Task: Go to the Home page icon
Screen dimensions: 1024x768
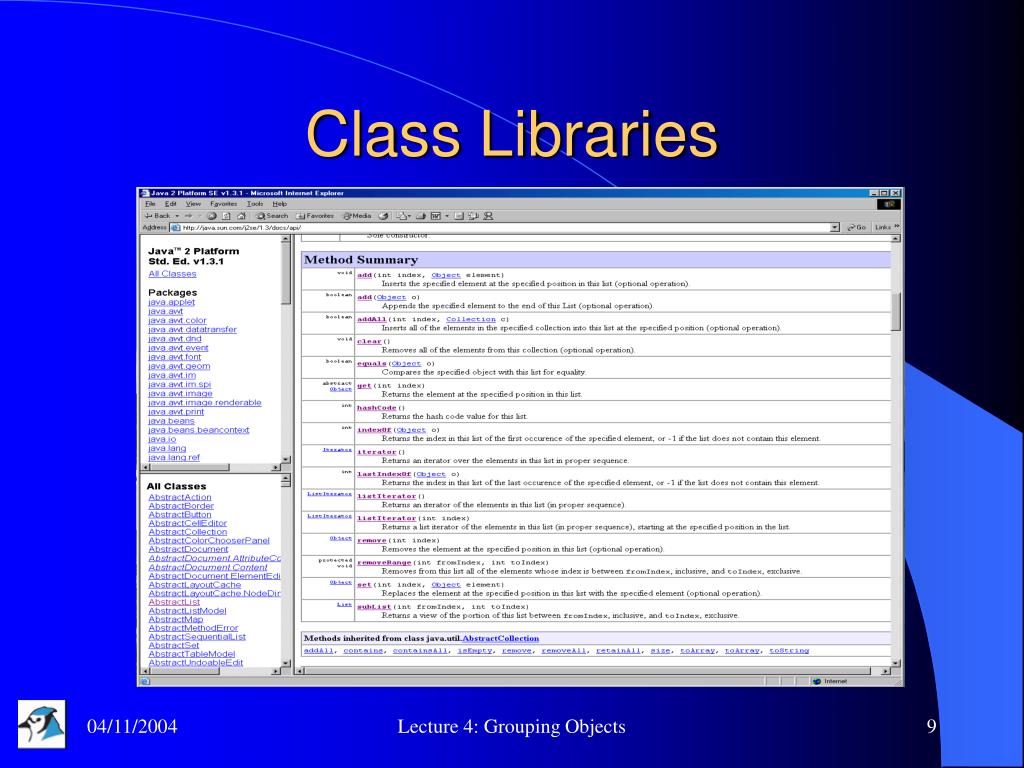Action: (x=242, y=216)
